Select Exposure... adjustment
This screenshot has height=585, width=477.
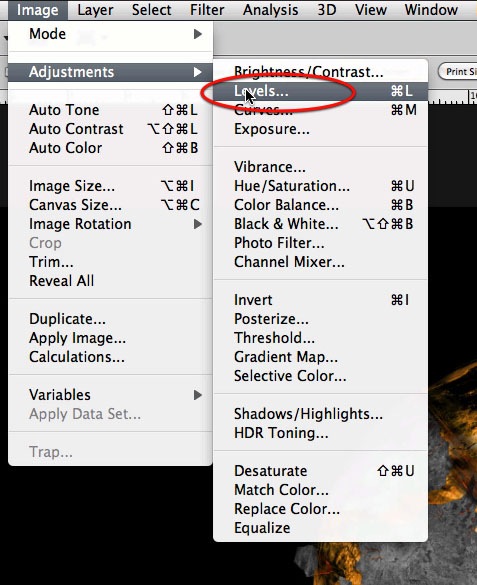(320, 129)
